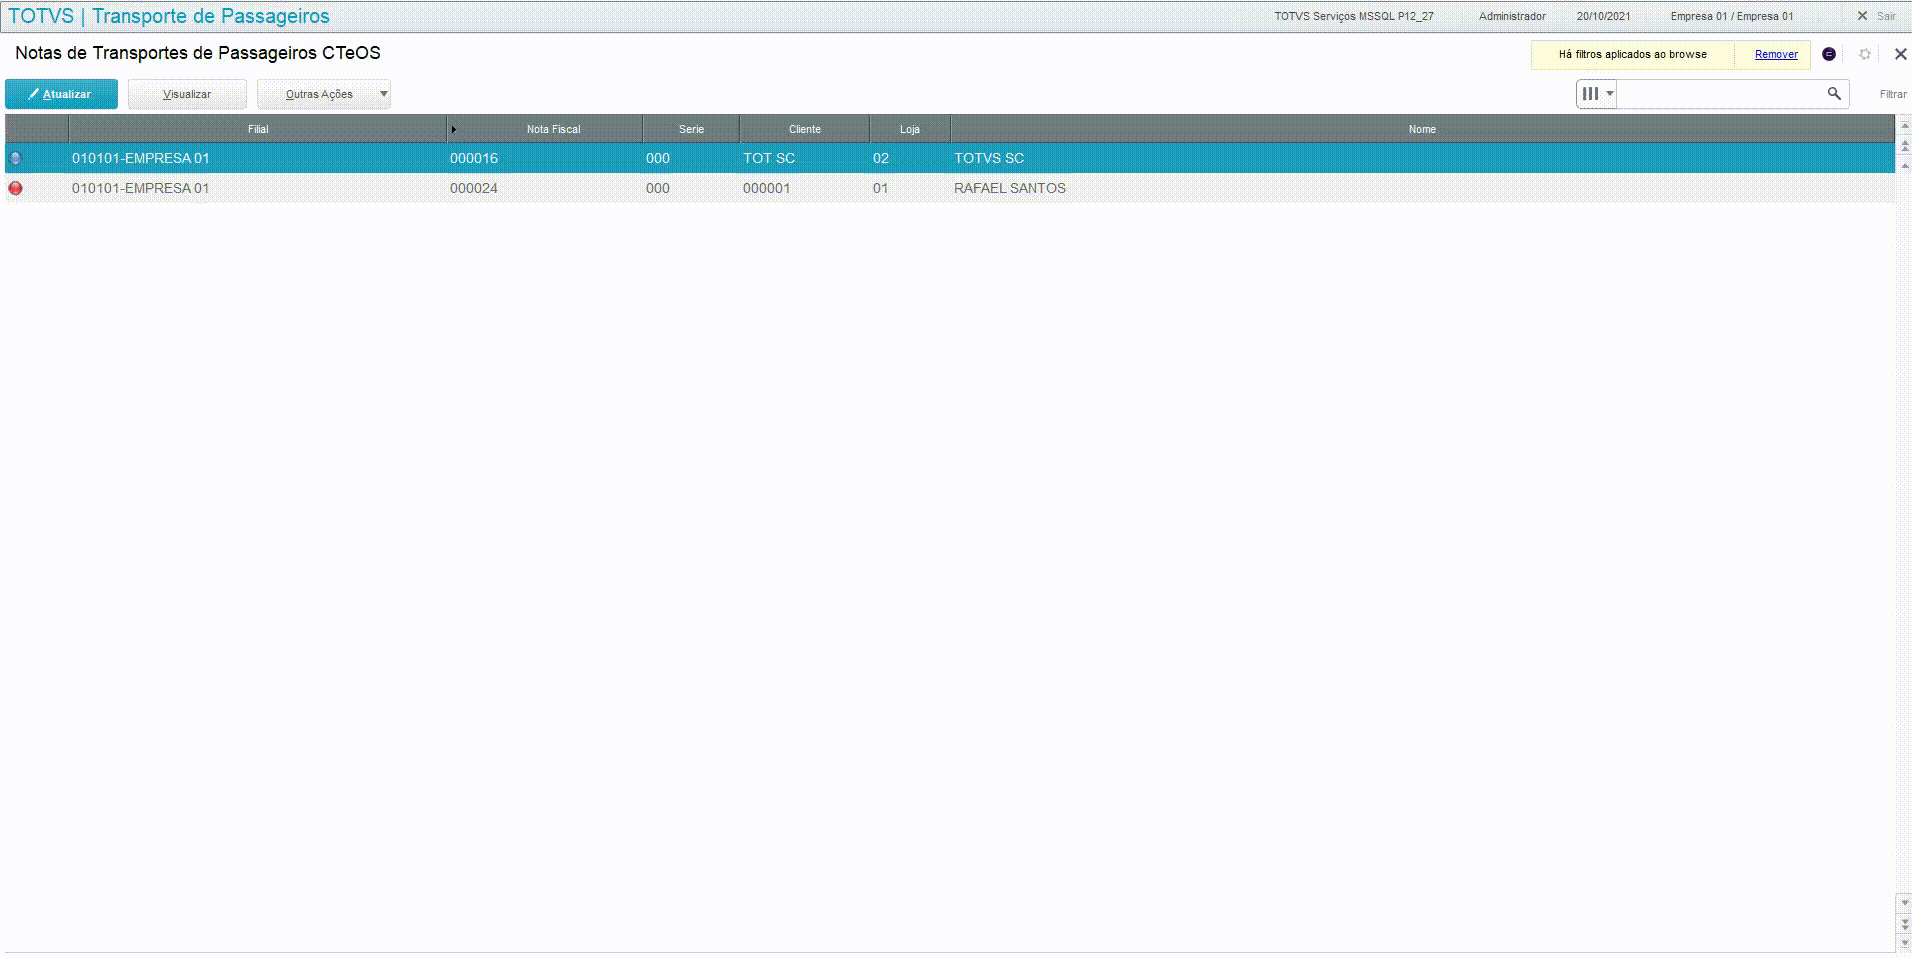Click Loja cell 01

coord(910,188)
